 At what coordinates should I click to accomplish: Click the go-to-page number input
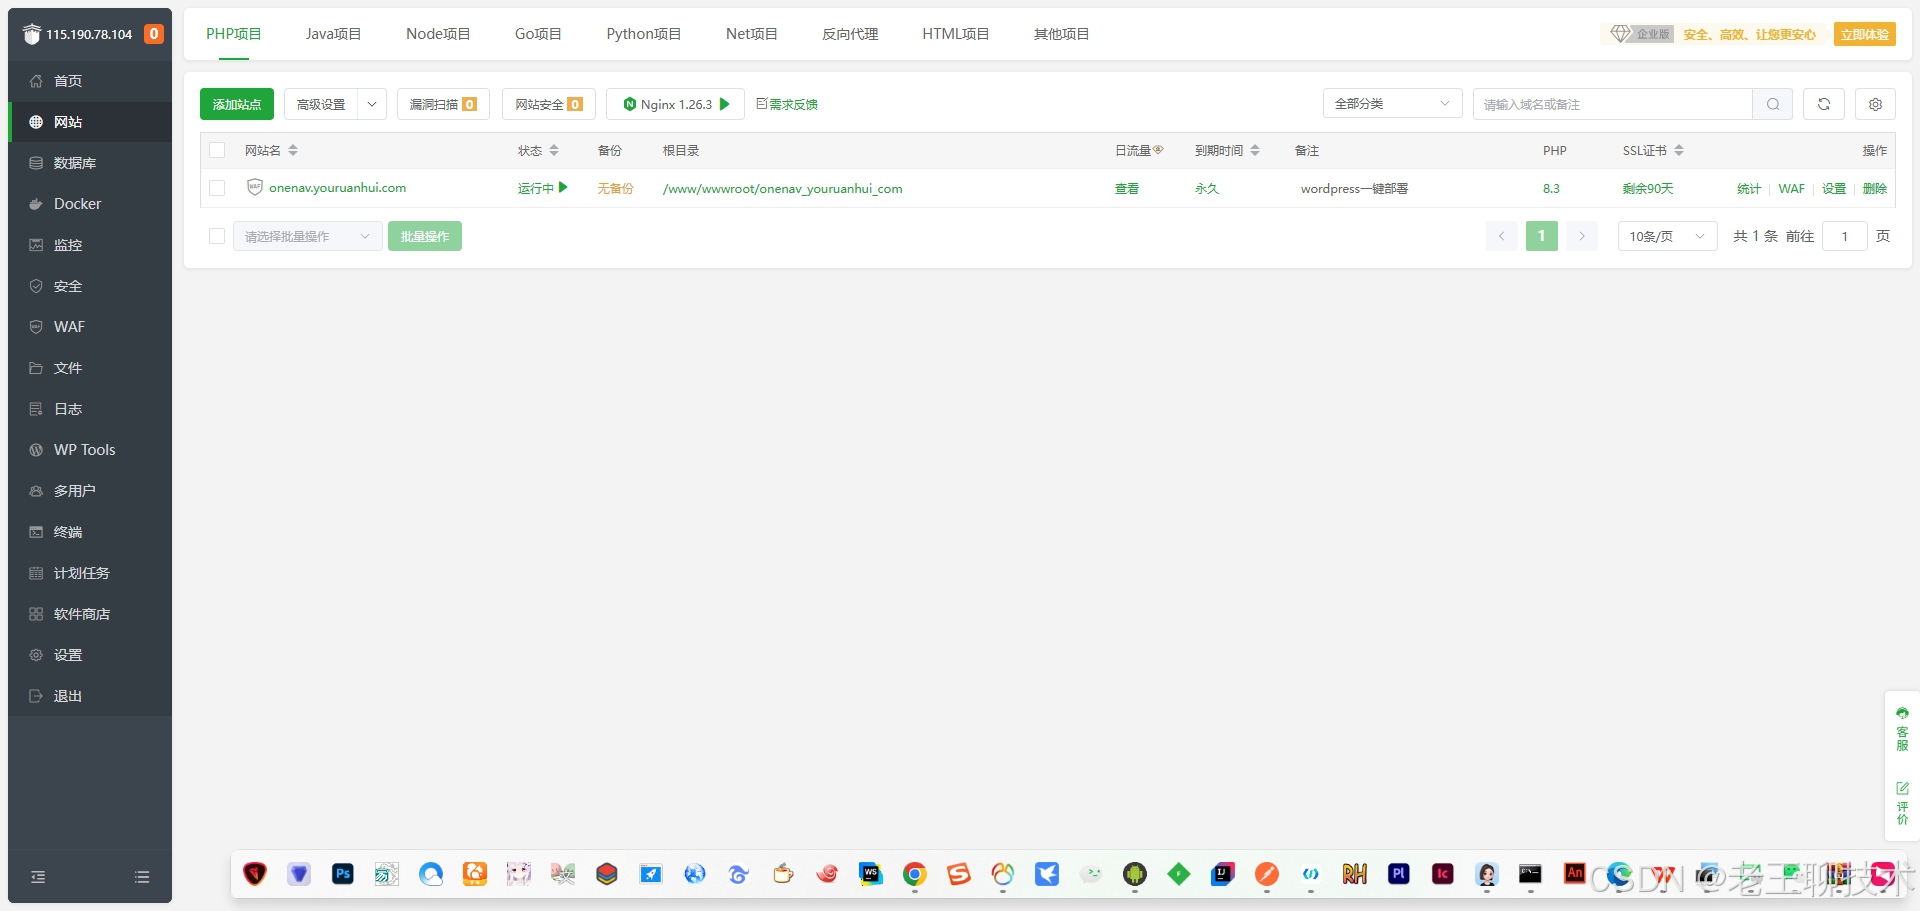1845,236
